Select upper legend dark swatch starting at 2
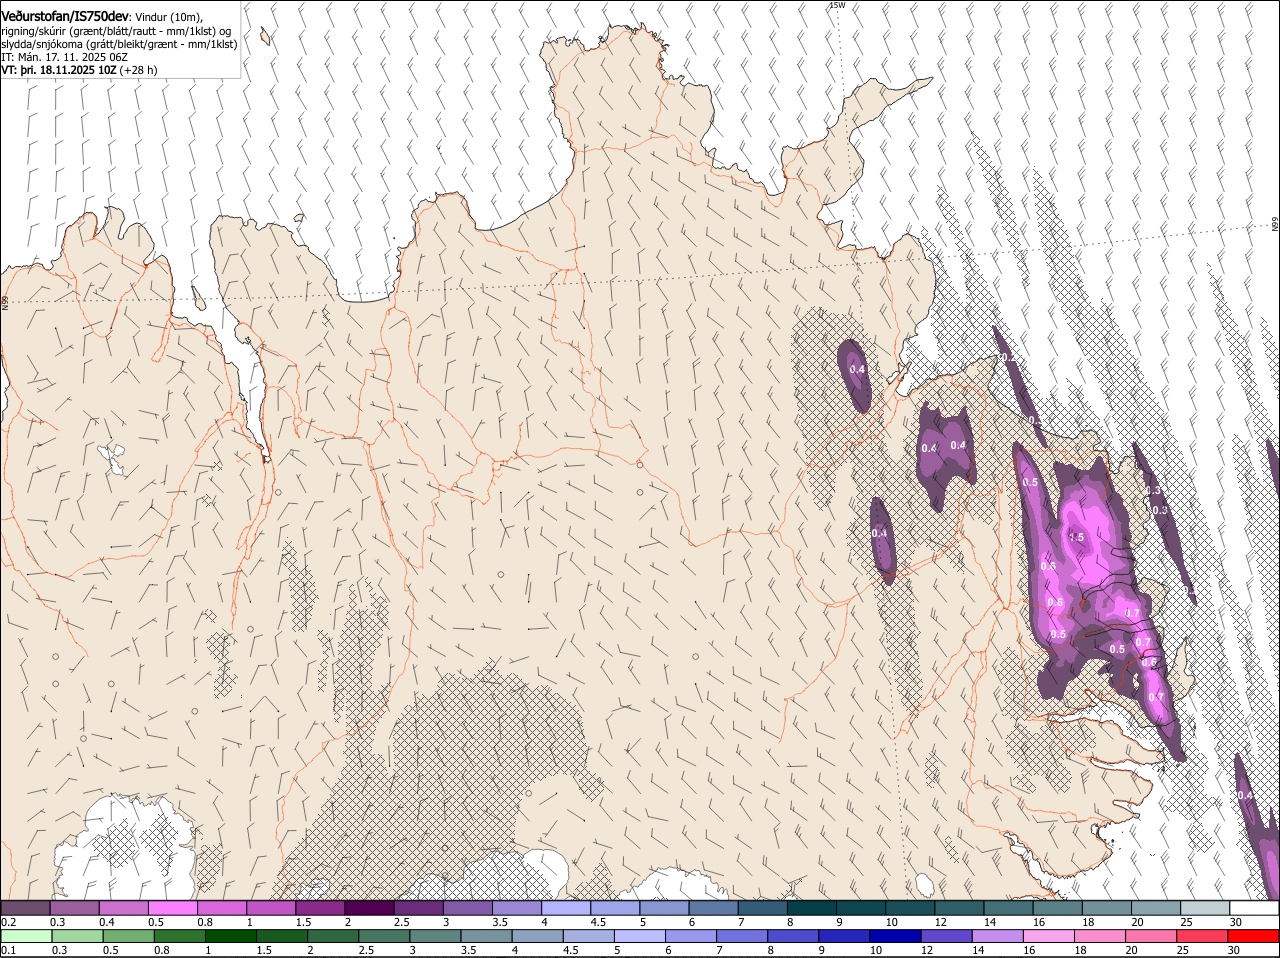Viewport: 1280px width, 958px height. pos(369,907)
